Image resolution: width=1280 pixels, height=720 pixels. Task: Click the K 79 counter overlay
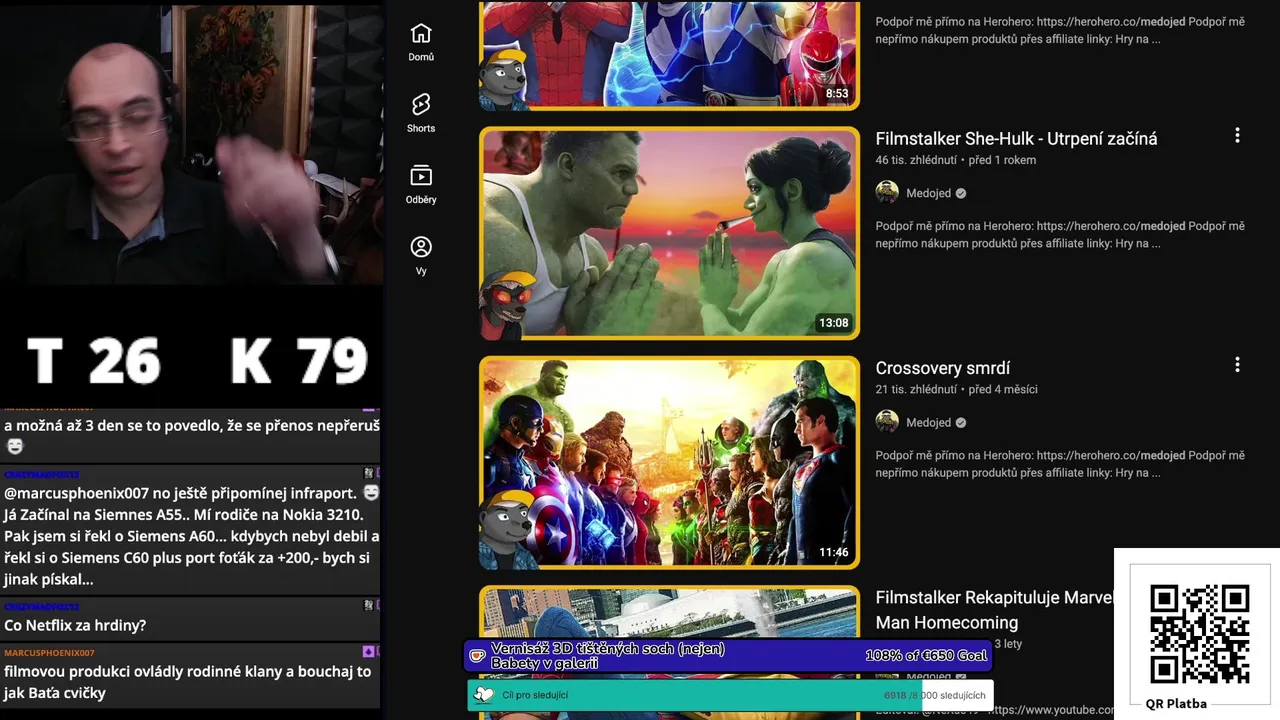tap(299, 361)
